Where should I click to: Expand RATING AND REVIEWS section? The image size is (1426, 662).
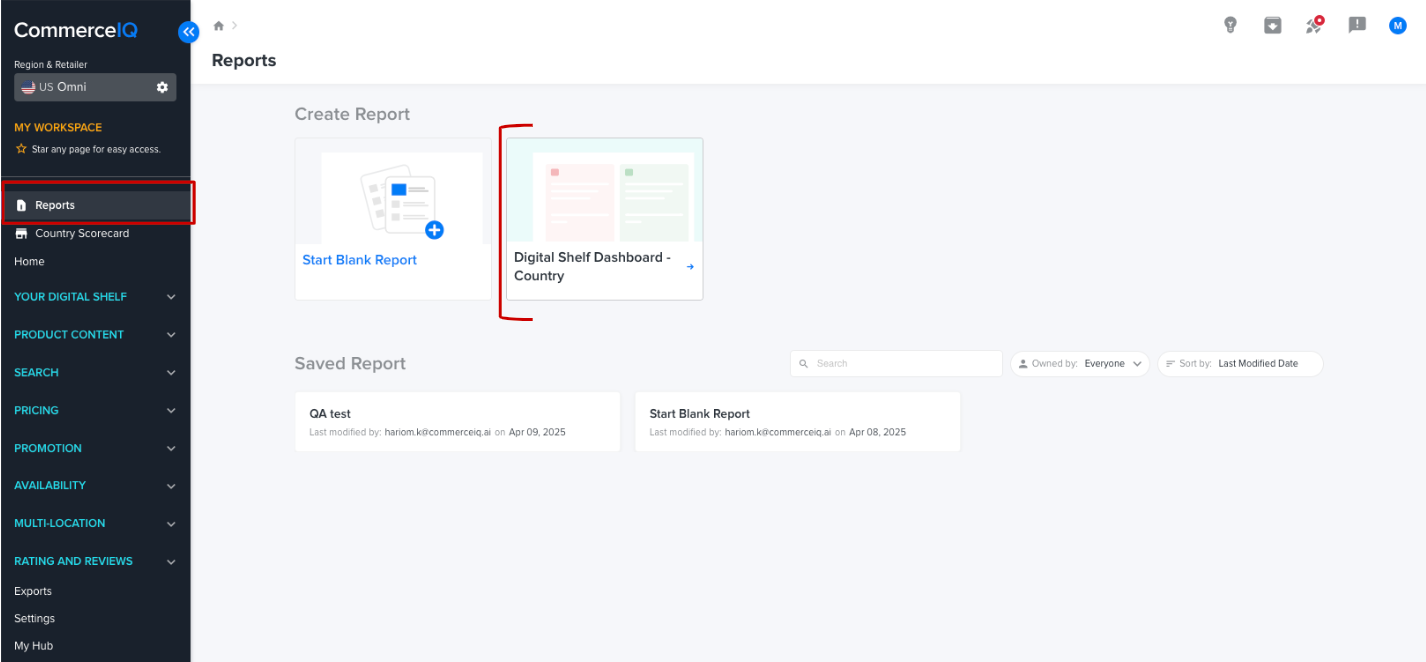95,561
